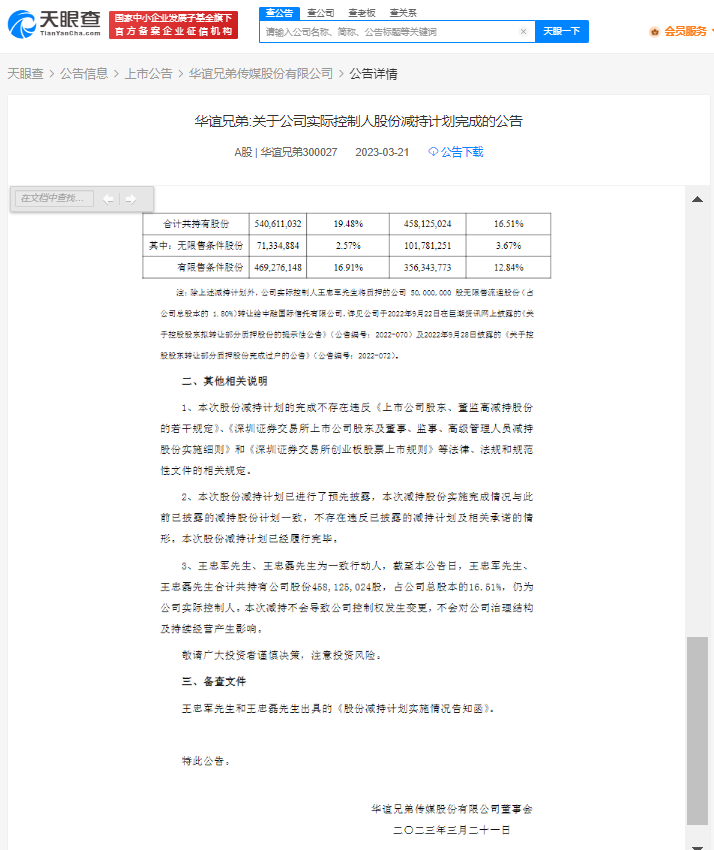Go to 天眼查 breadcrumb home
The width and height of the screenshot is (714, 850).
(x=25, y=74)
